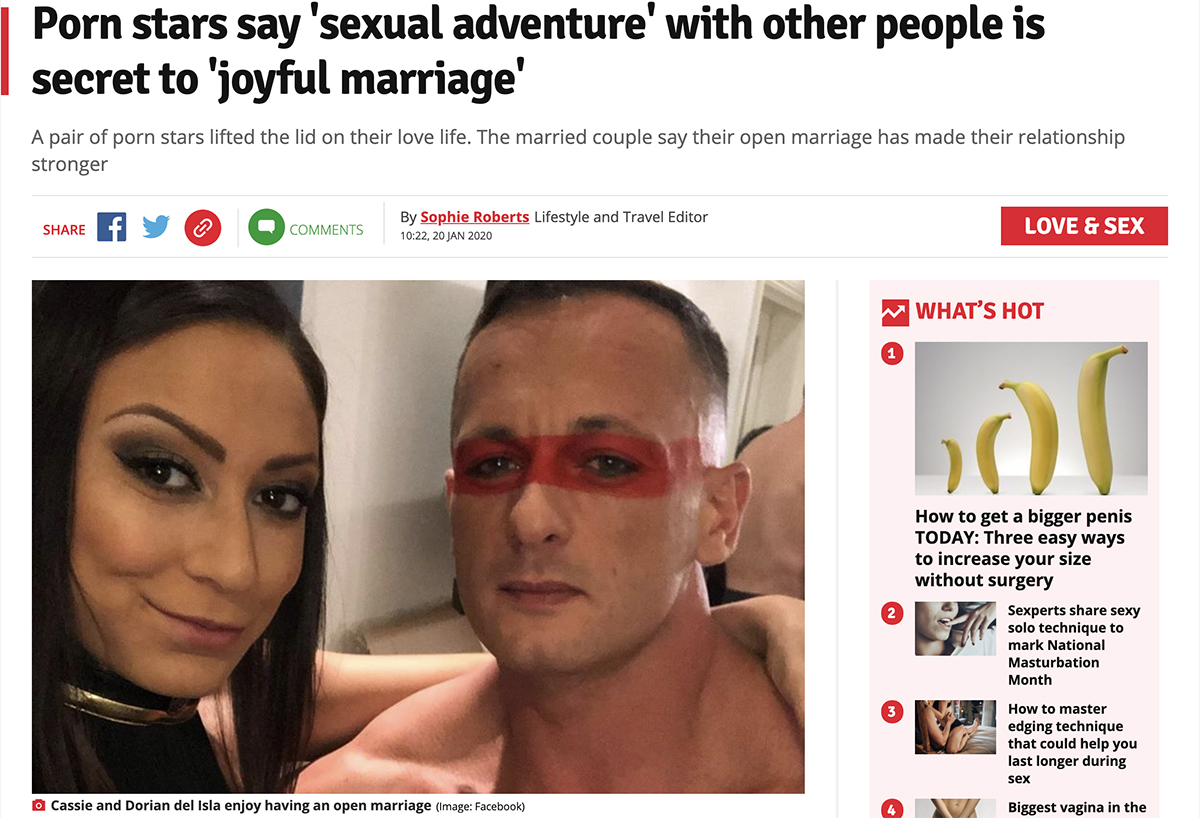Viewport: 1200px width, 818px height.
Task: Select What's Hot number 1 badge
Action: coord(892,352)
